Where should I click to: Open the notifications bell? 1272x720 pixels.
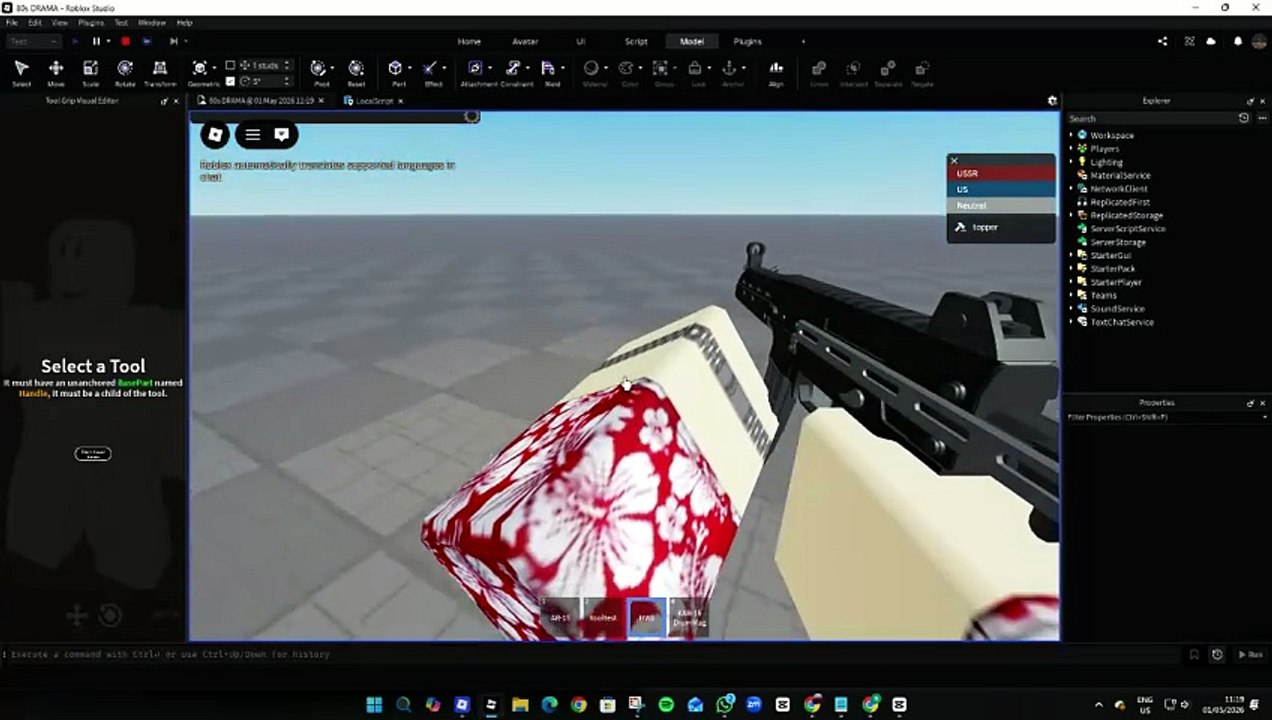click(x=1238, y=41)
